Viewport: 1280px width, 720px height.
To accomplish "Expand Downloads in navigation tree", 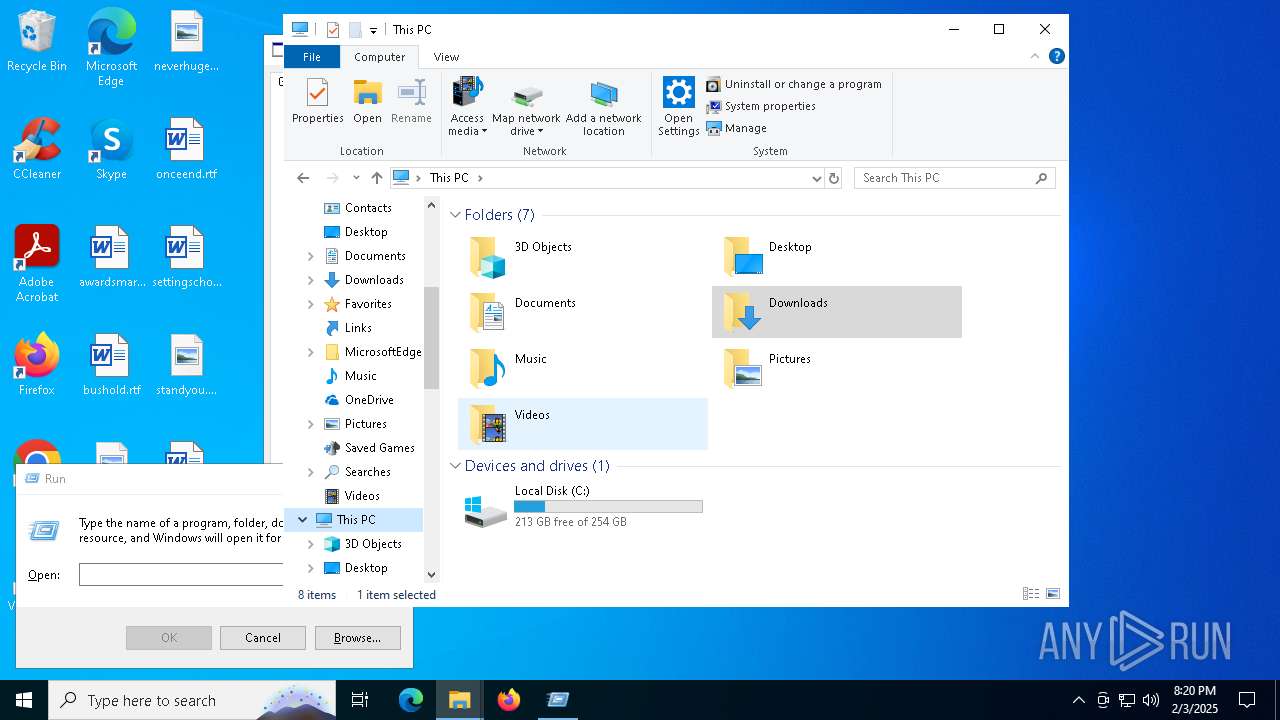I will point(311,280).
